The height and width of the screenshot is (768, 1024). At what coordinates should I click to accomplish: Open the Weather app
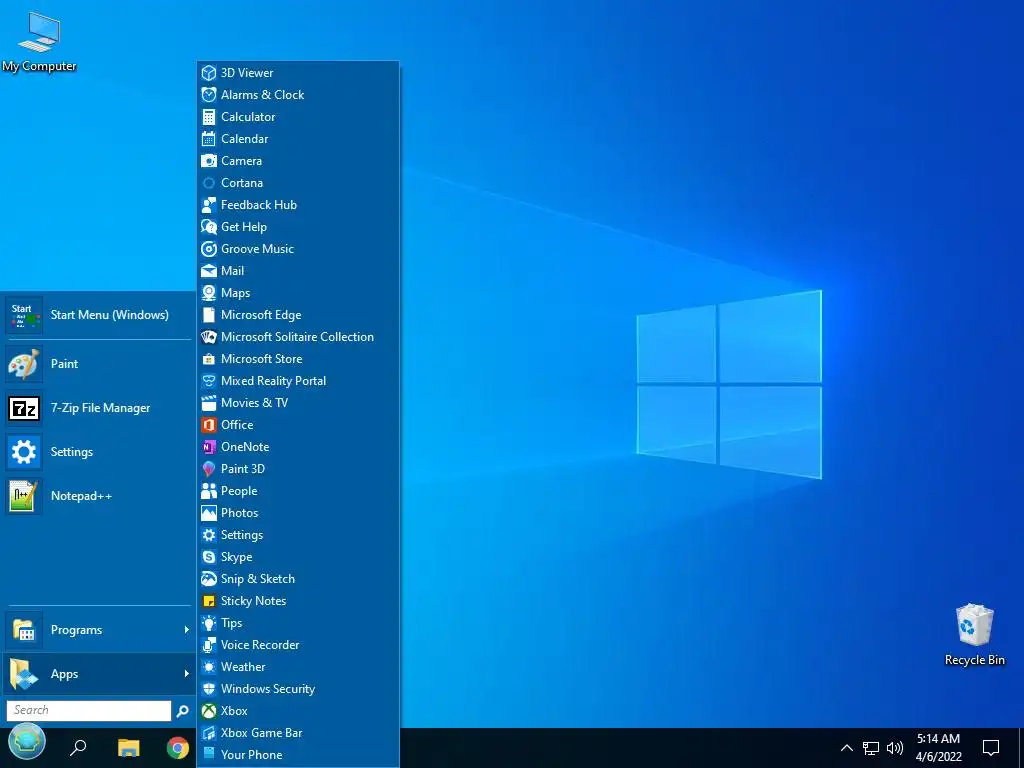(x=298, y=667)
